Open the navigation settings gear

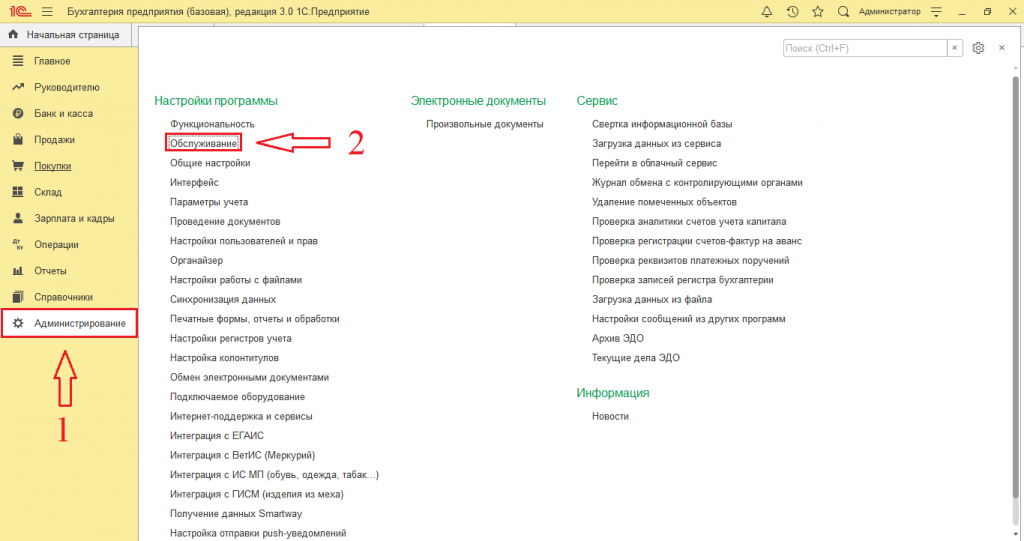coord(978,48)
